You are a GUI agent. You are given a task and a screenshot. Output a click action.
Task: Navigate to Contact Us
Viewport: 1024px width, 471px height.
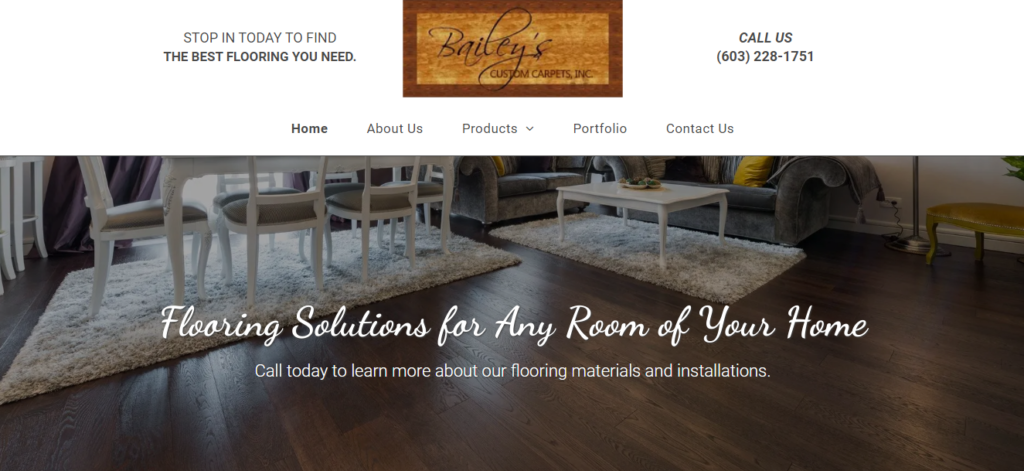(699, 129)
